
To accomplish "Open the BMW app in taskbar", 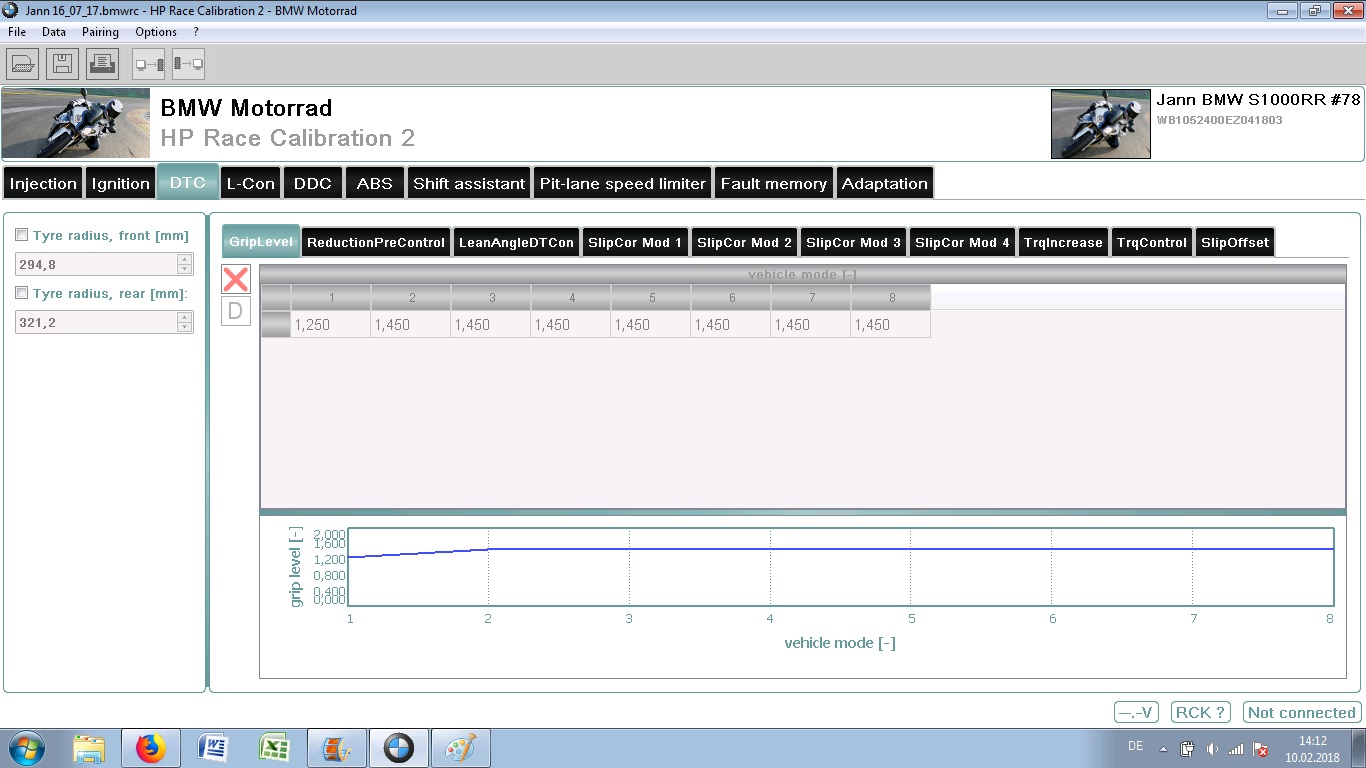I will click(398, 748).
